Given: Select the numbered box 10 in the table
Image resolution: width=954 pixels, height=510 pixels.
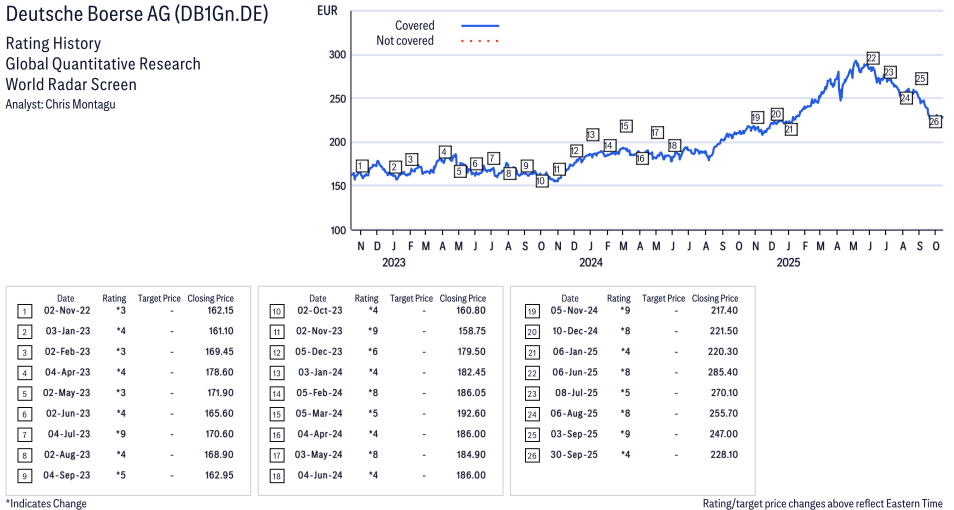Looking at the screenshot, I should click(274, 311).
